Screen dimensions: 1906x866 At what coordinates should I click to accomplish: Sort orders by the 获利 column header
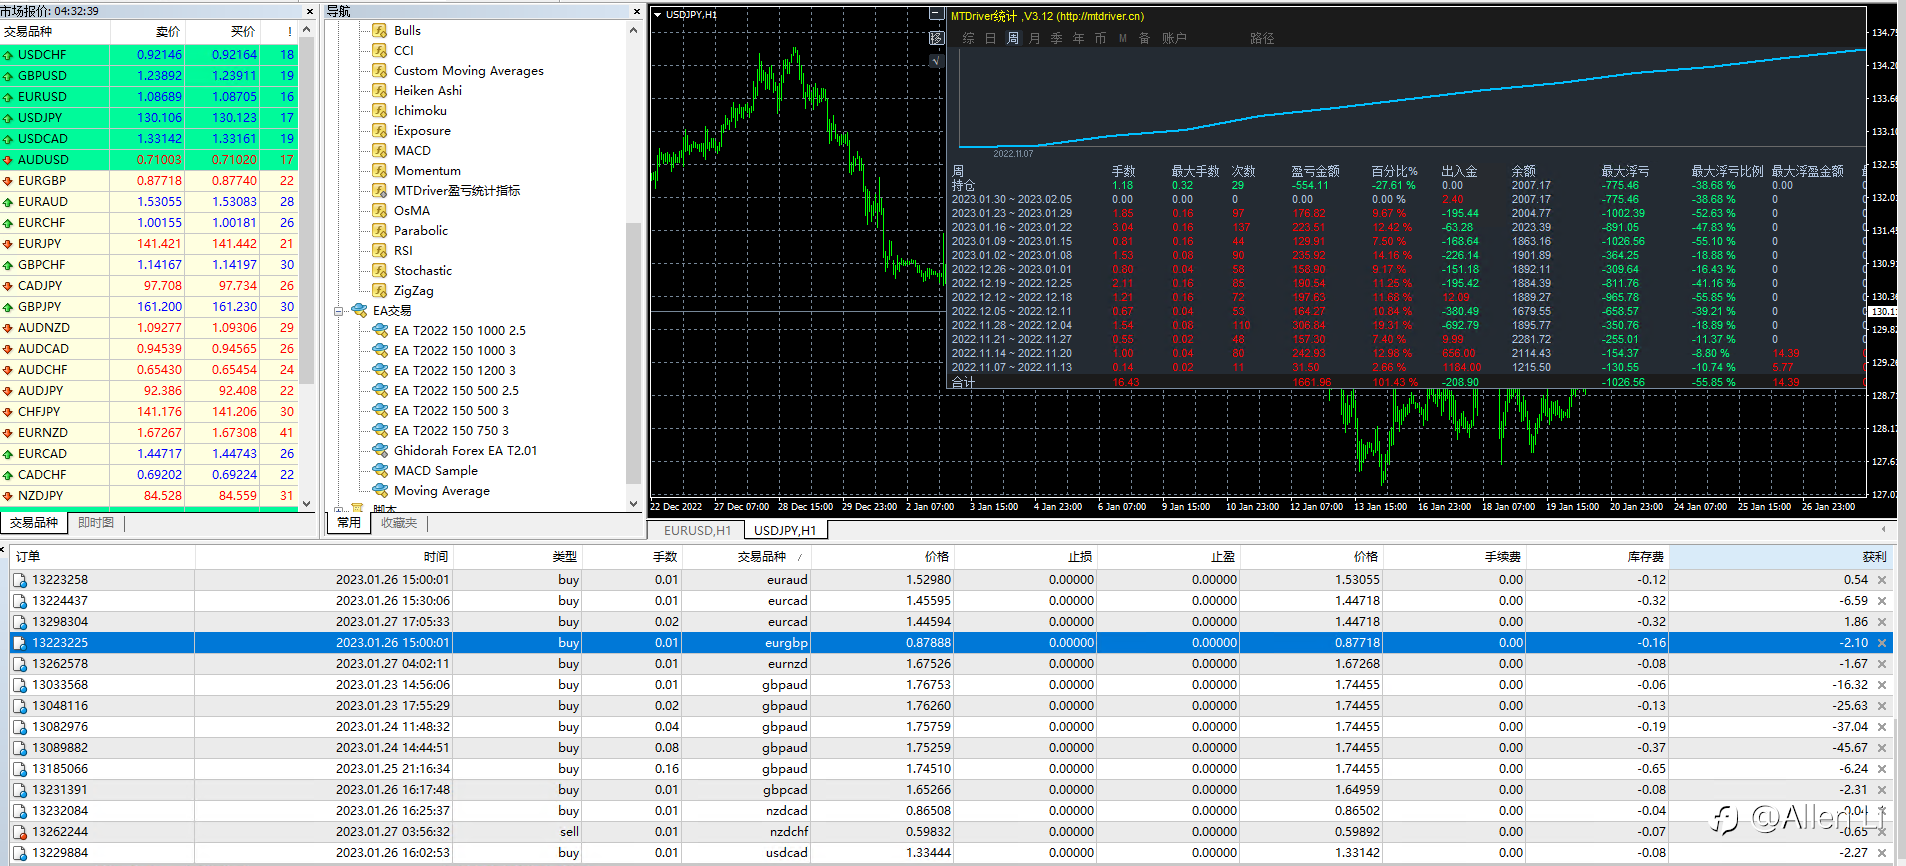pyautogui.click(x=1873, y=557)
